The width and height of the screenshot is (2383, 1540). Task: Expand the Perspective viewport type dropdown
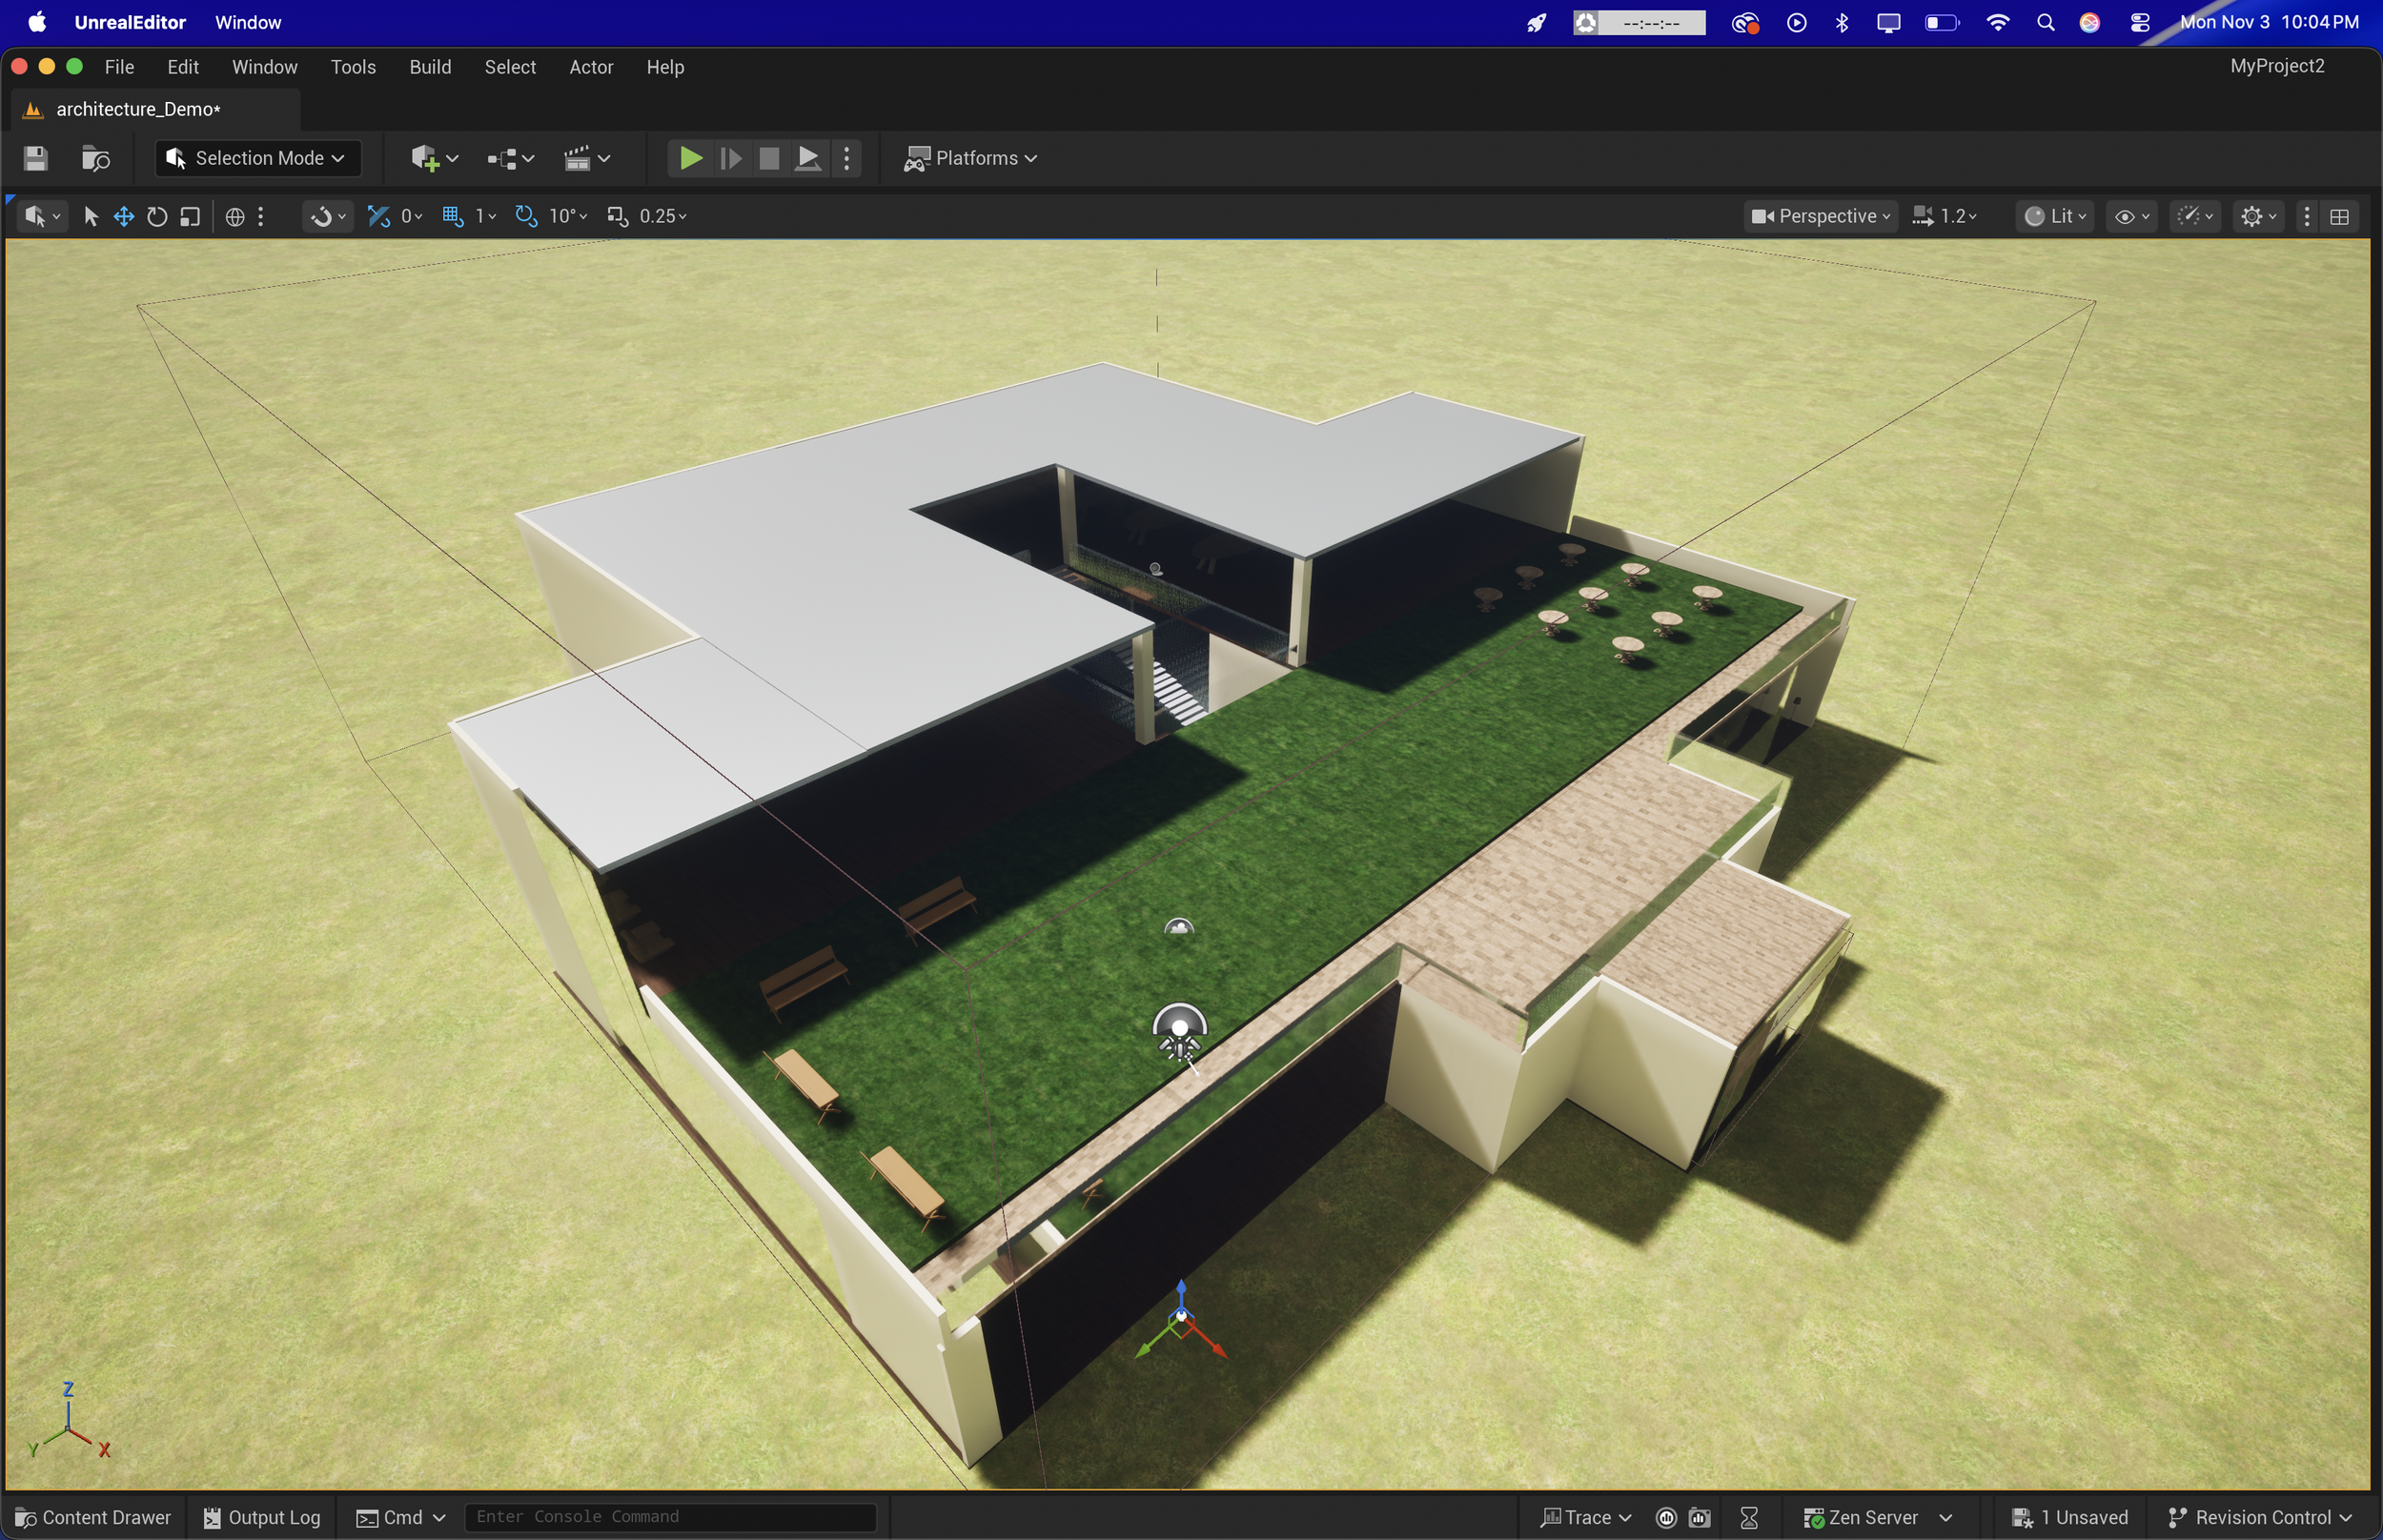[x=1820, y=216]
